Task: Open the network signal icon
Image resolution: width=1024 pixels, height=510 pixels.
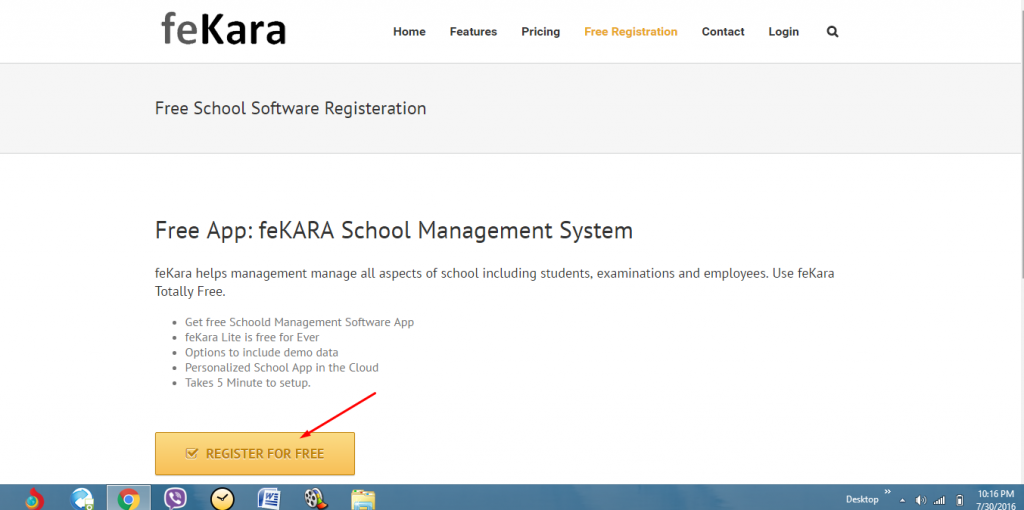Action: tap(940, 500)
